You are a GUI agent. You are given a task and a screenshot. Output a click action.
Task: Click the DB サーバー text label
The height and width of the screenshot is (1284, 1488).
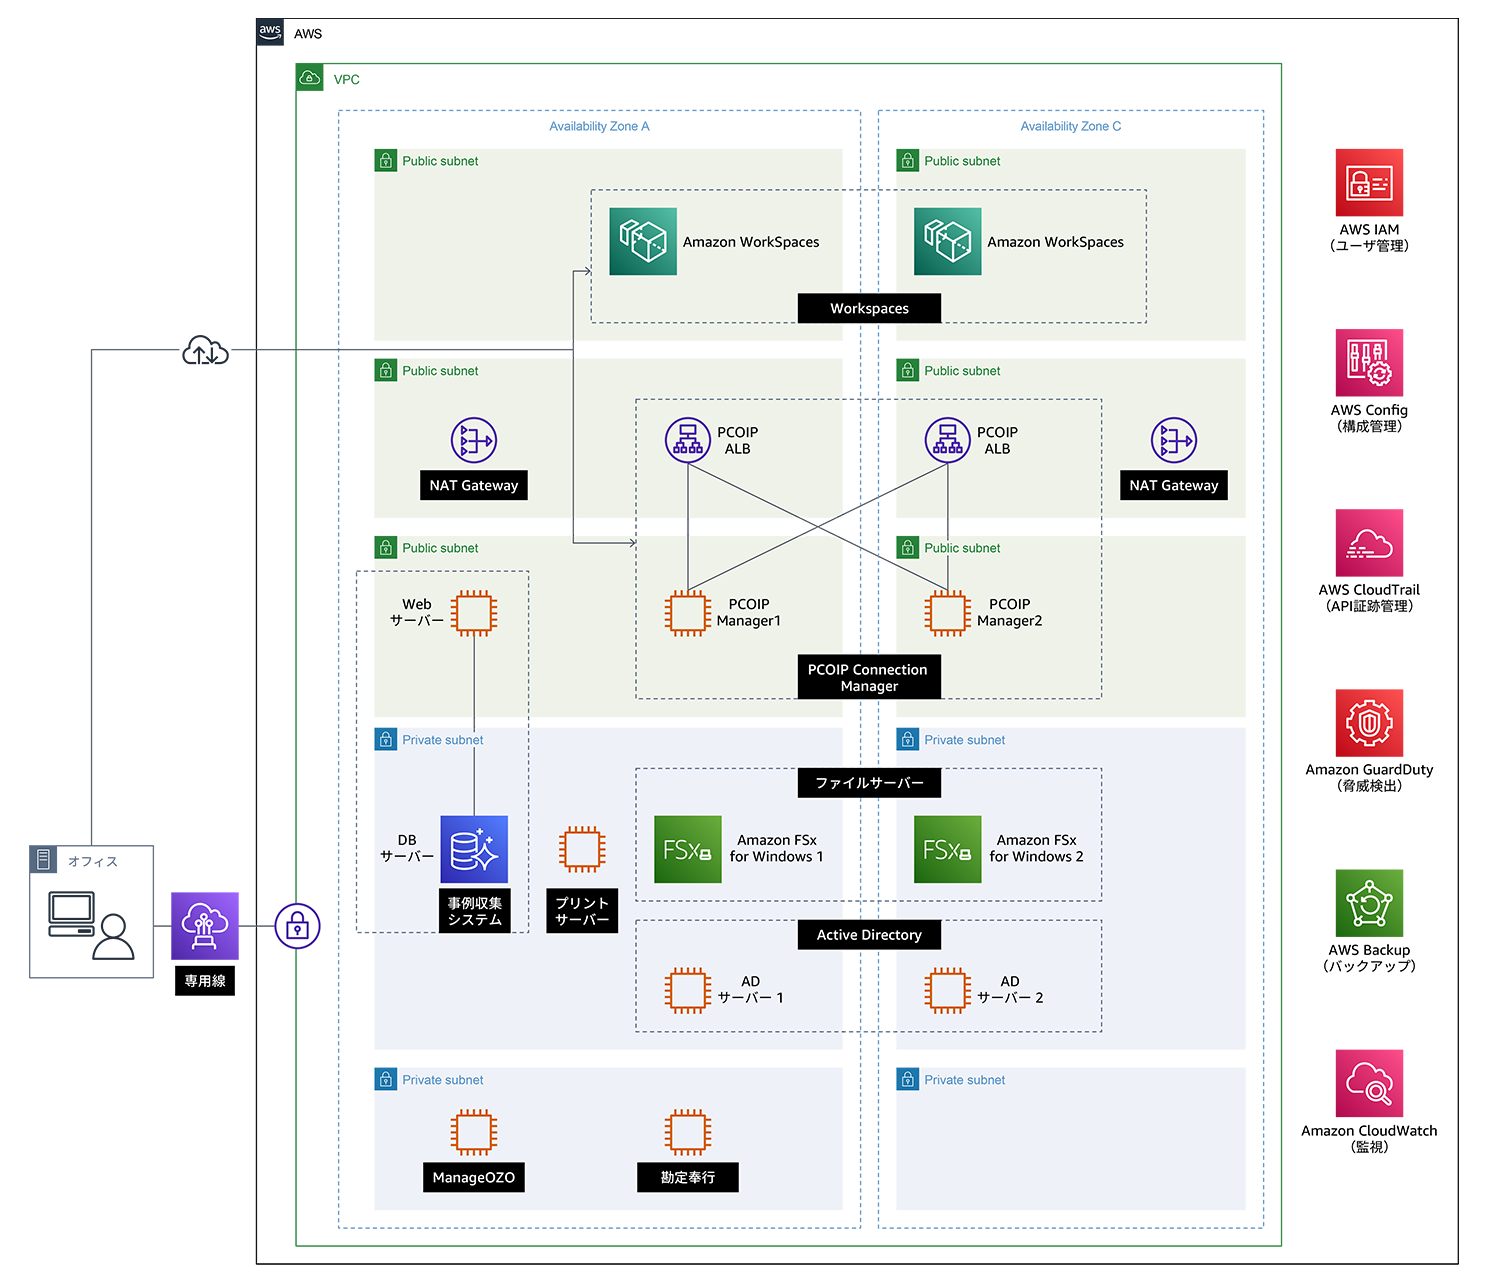(x=407, y=848)
